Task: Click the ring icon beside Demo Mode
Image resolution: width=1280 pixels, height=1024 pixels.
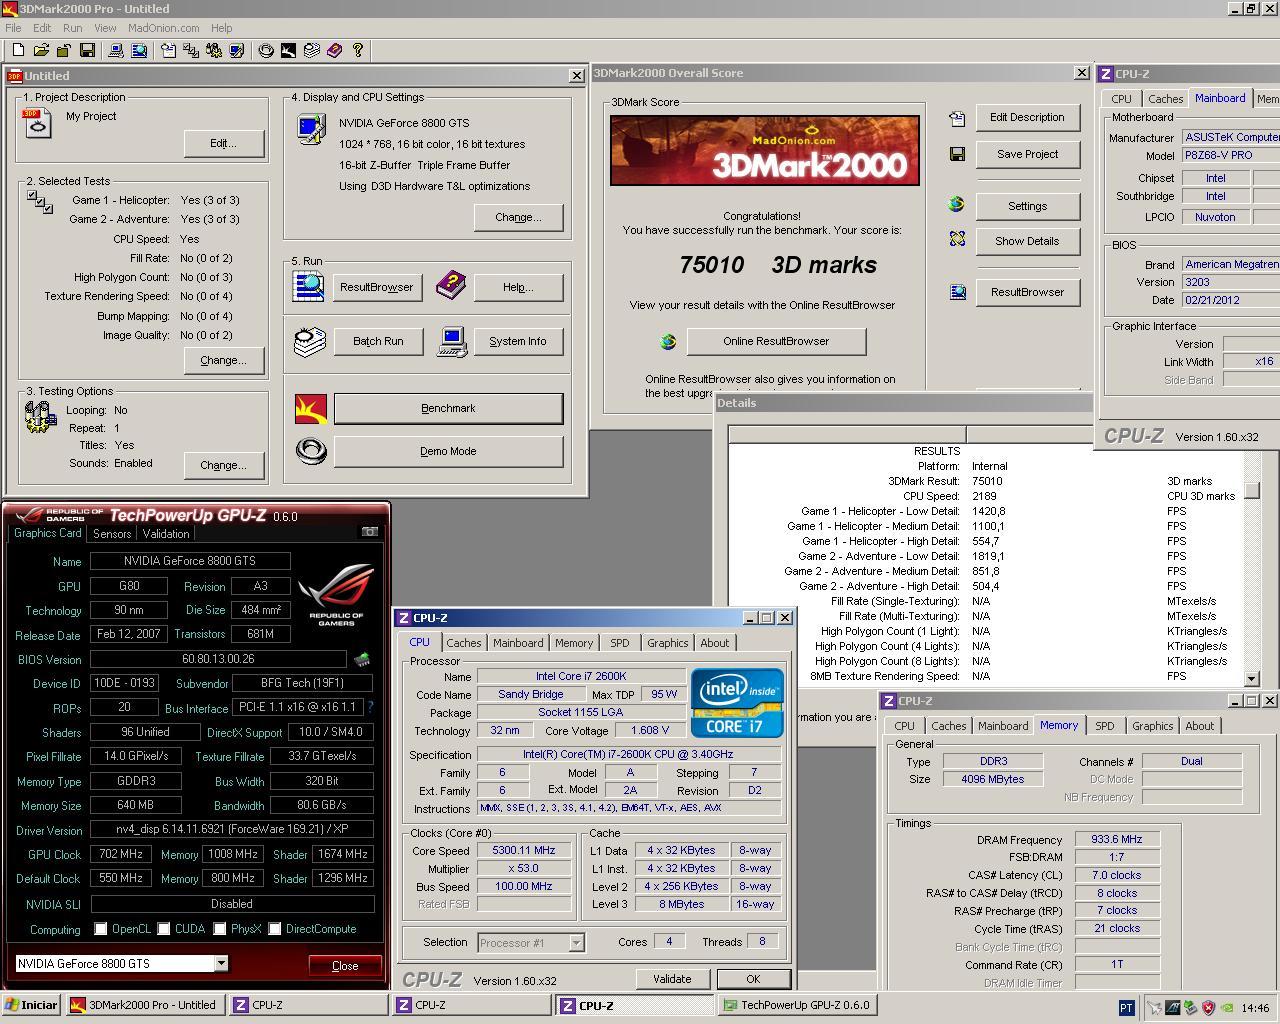Action: 311,451
